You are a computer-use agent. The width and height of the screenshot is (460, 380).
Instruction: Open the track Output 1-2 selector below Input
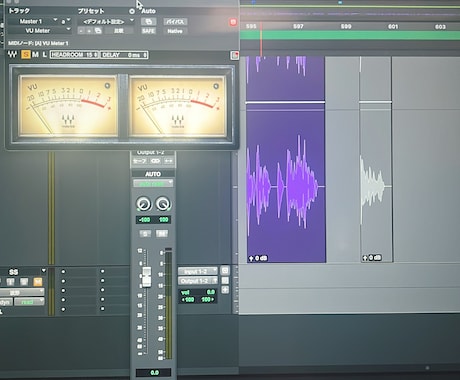(x=198, y=281)
